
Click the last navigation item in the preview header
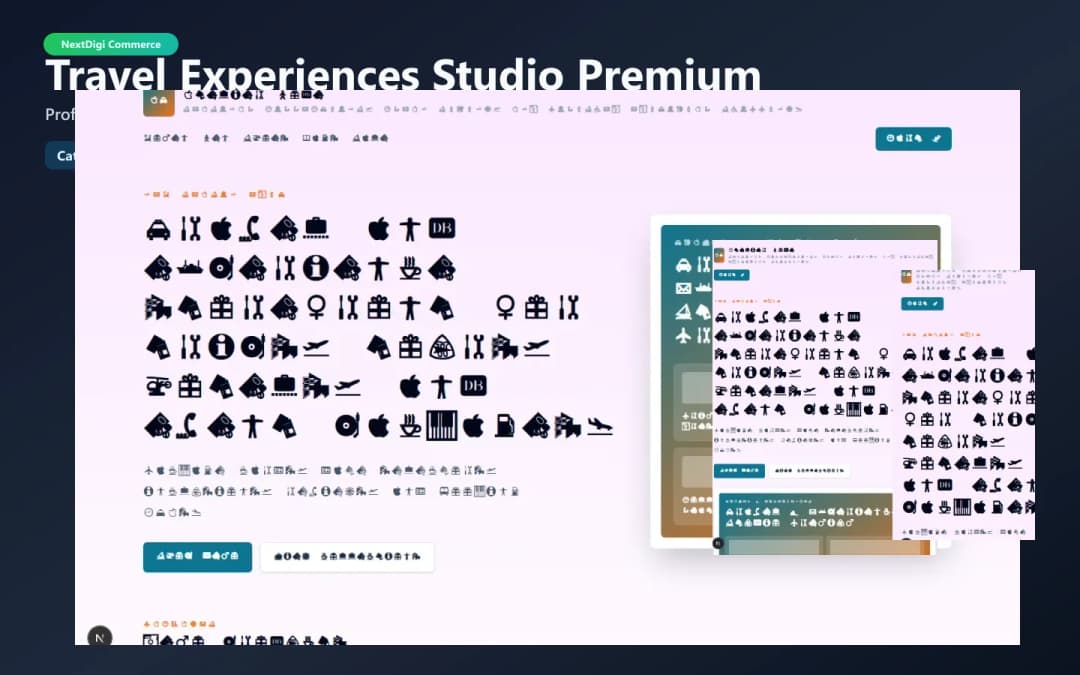[x=371, y=138]
